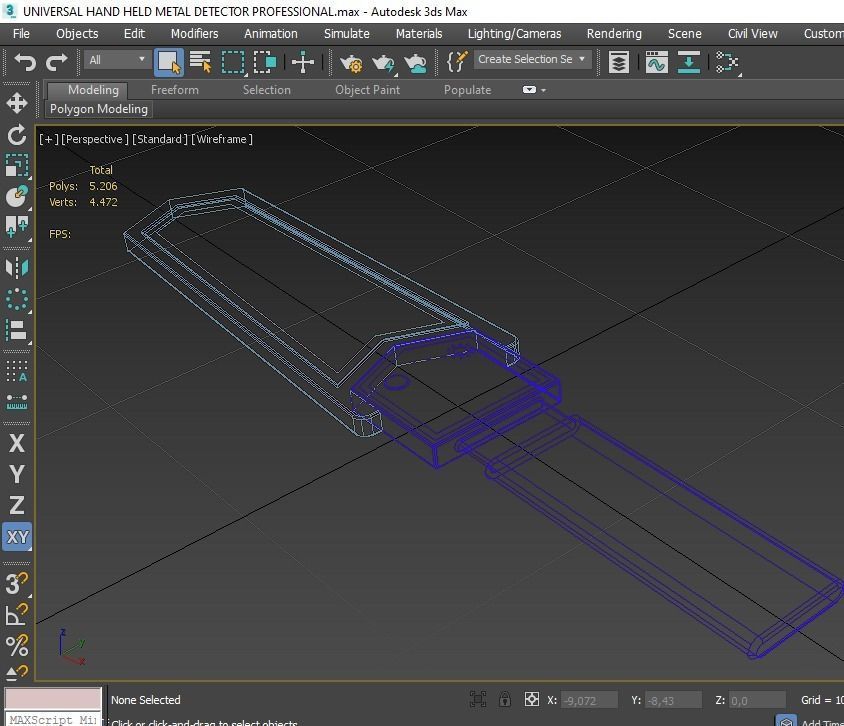Click the icon below the Place tool

17,227
